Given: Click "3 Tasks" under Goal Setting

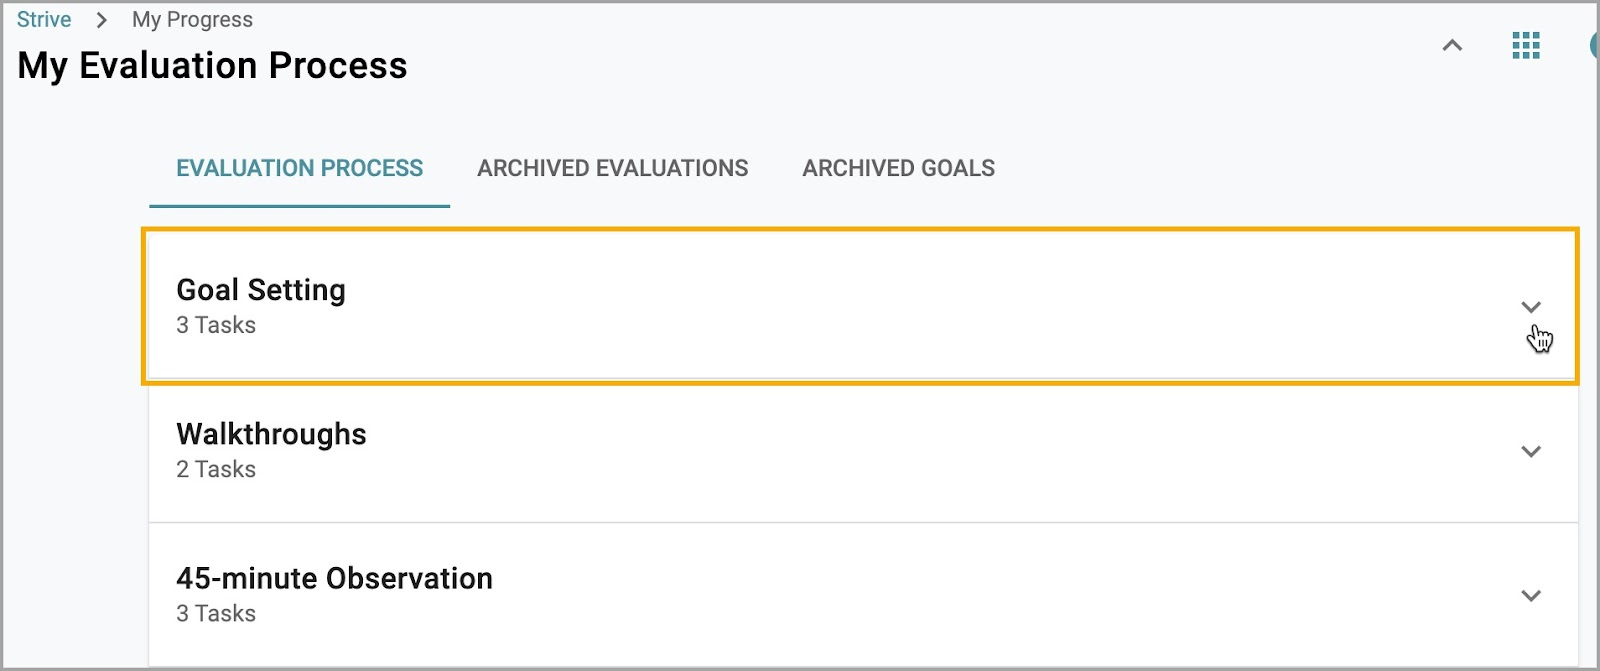Looking at the screenshot, I should click(x=216, y=325).
